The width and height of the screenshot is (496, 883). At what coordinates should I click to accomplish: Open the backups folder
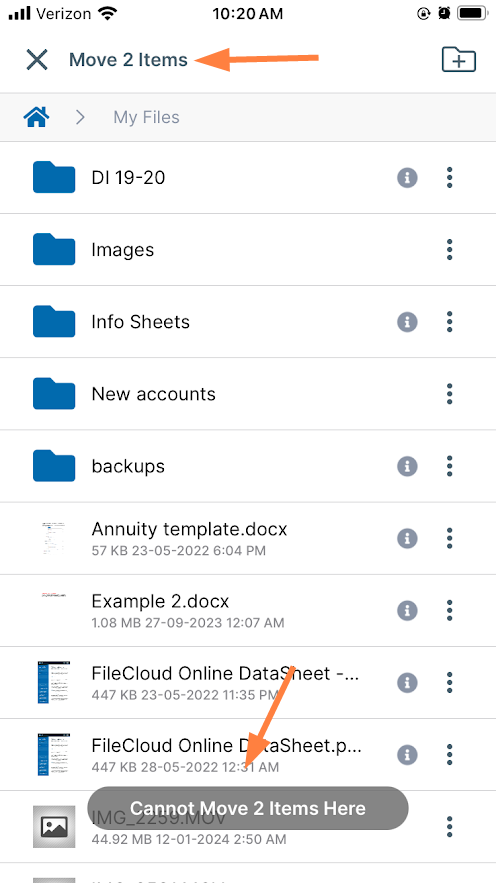pyautogui.click(x=248, y=466)
